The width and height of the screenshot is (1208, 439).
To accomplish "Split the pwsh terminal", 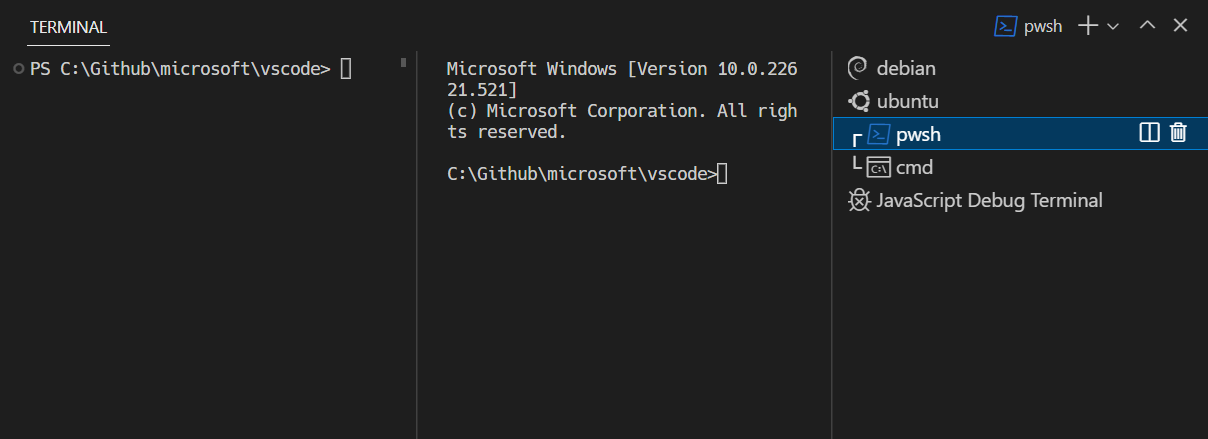I will pyautogui.click(x=1150, y=133).
